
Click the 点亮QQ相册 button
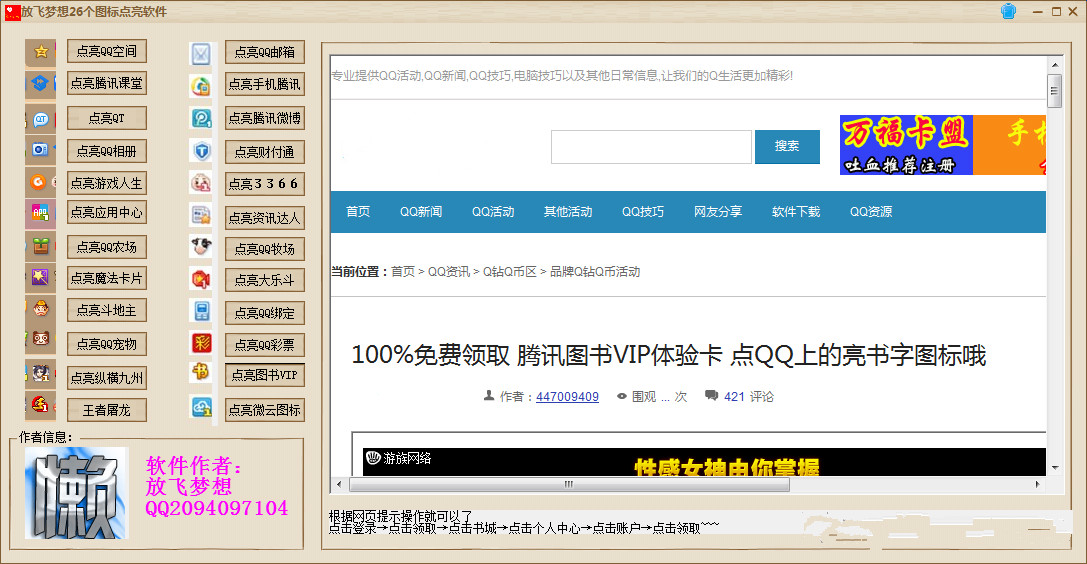(107, 150)
